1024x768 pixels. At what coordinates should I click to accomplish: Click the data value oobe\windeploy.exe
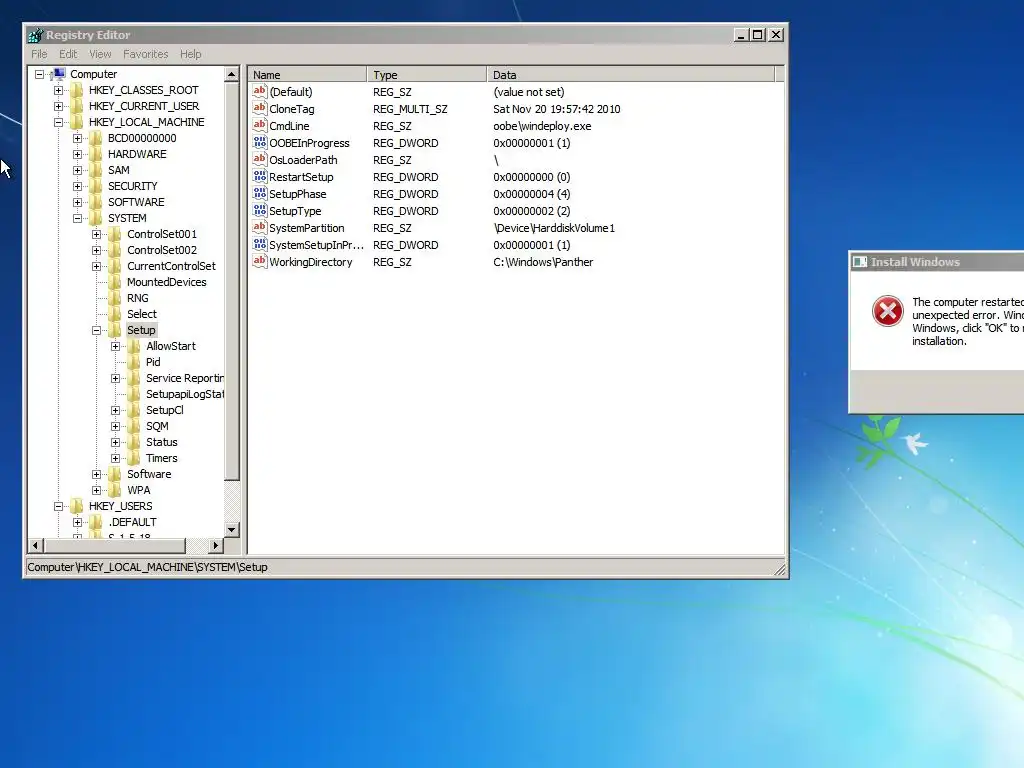pos(542,126)
